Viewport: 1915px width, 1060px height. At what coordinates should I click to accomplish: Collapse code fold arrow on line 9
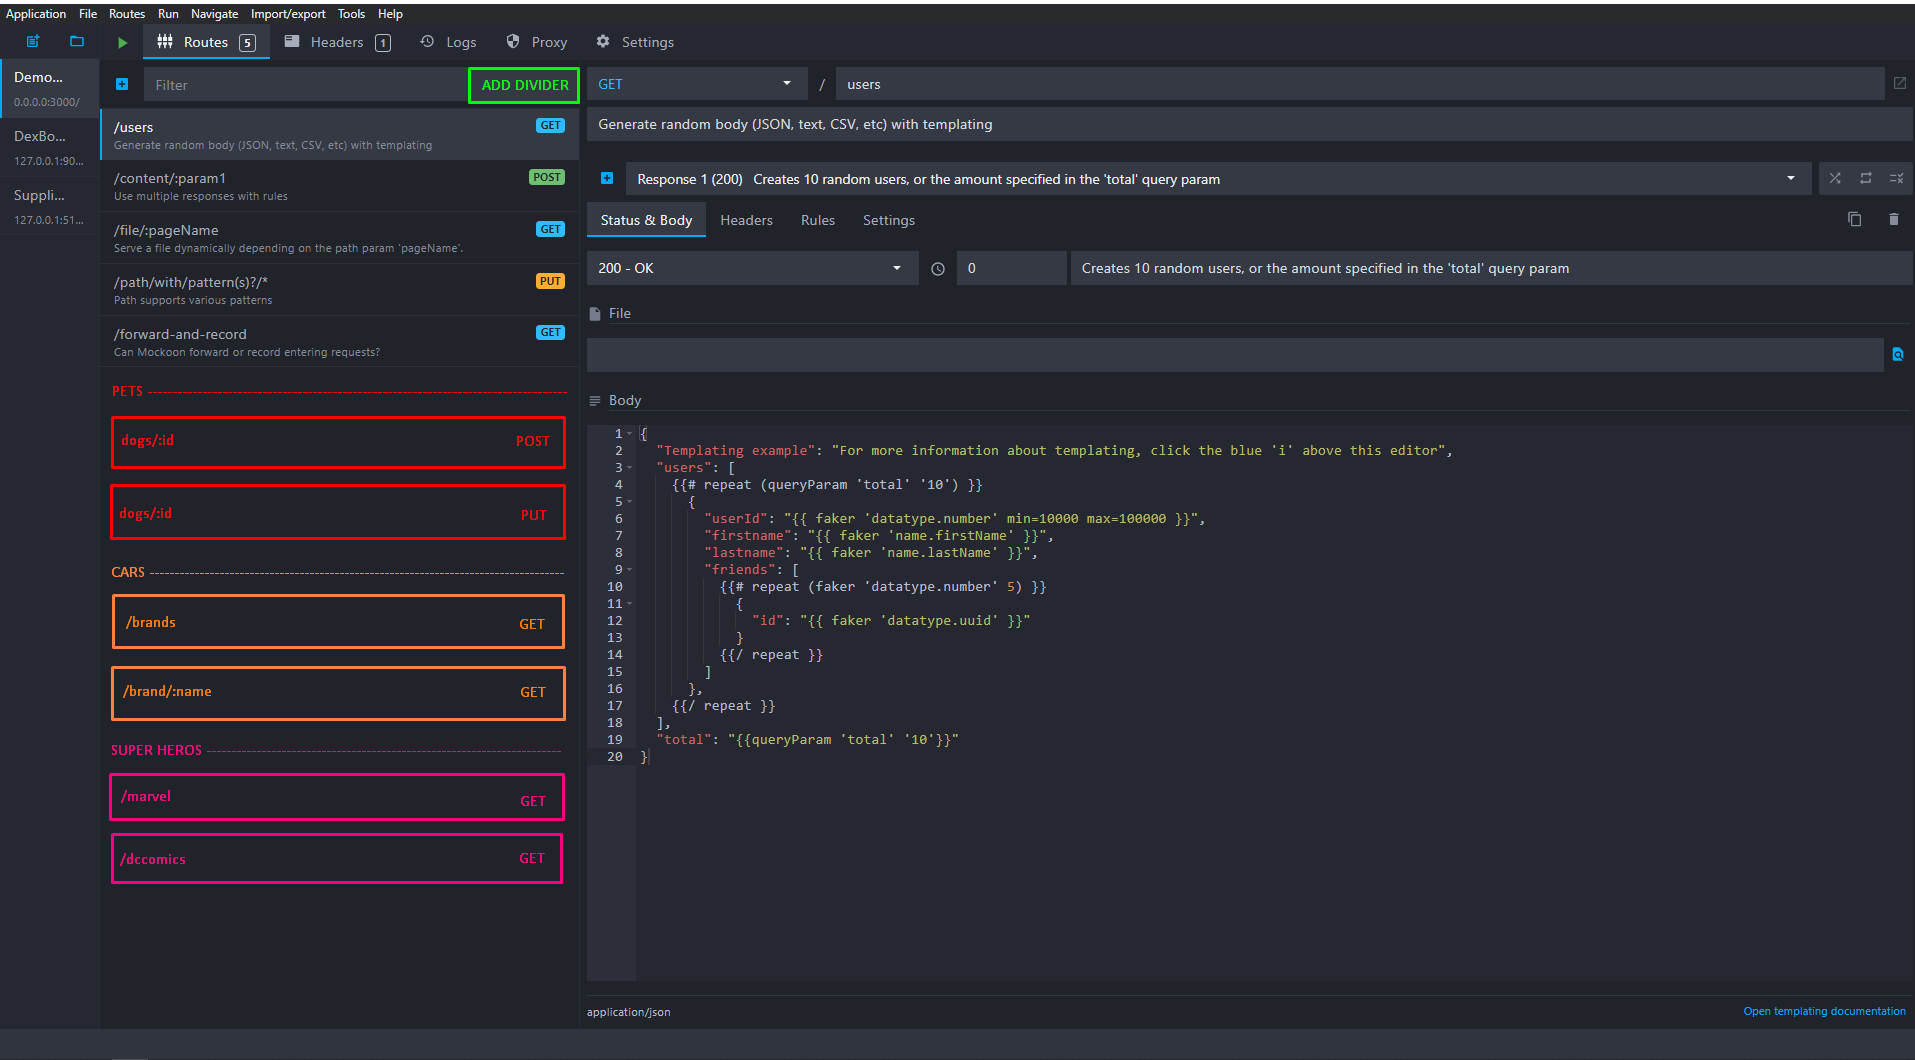pyautogui.click(x=630, y=570)
